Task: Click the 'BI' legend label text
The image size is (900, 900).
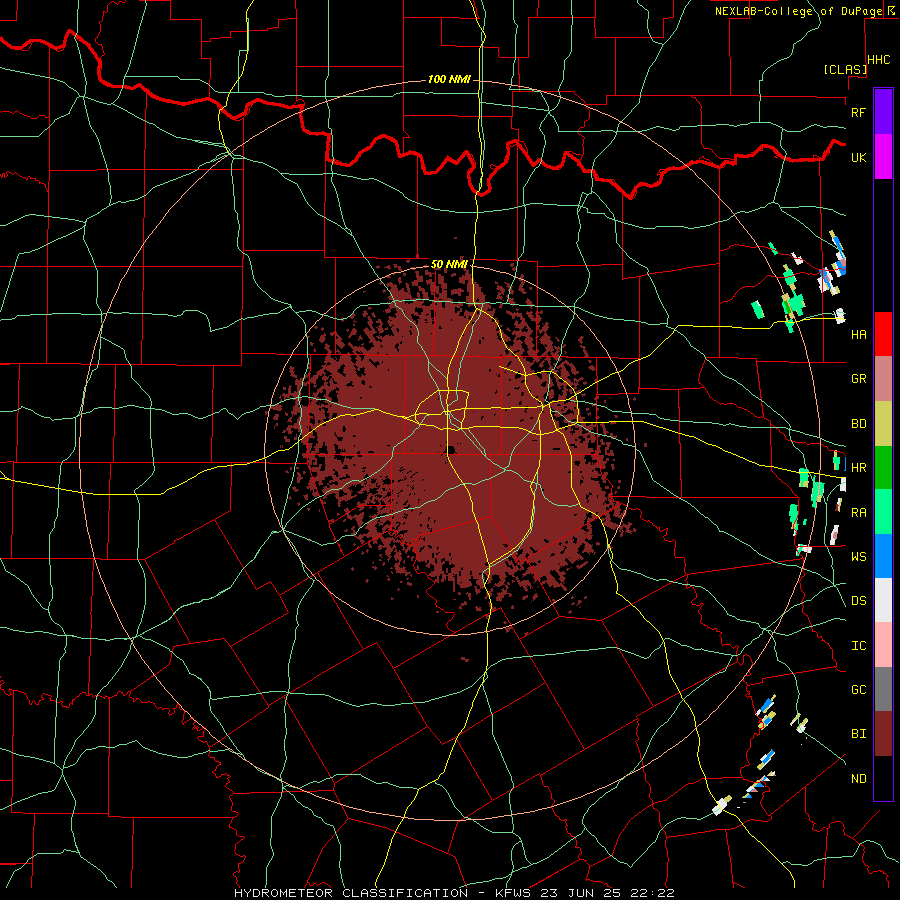Action: point(858,734)
